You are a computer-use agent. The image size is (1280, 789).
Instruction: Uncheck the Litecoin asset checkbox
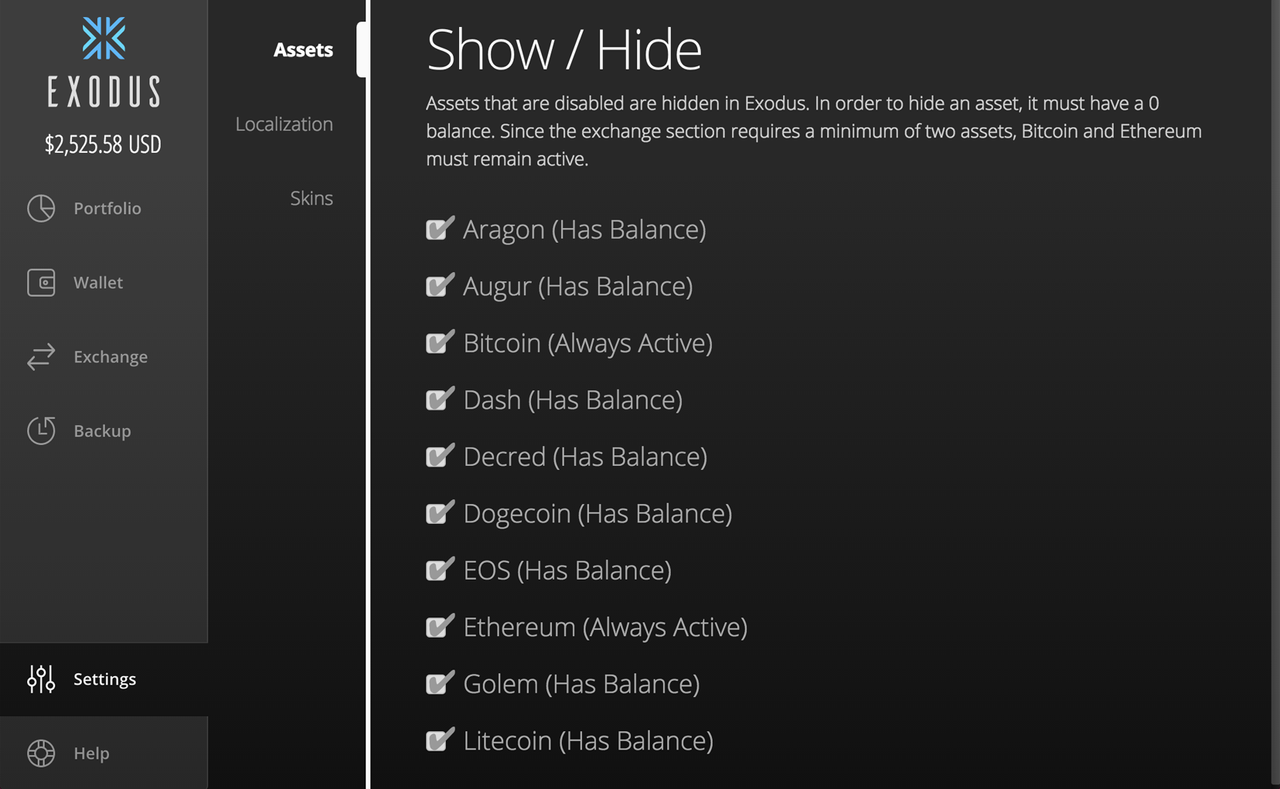coord(439,741)
